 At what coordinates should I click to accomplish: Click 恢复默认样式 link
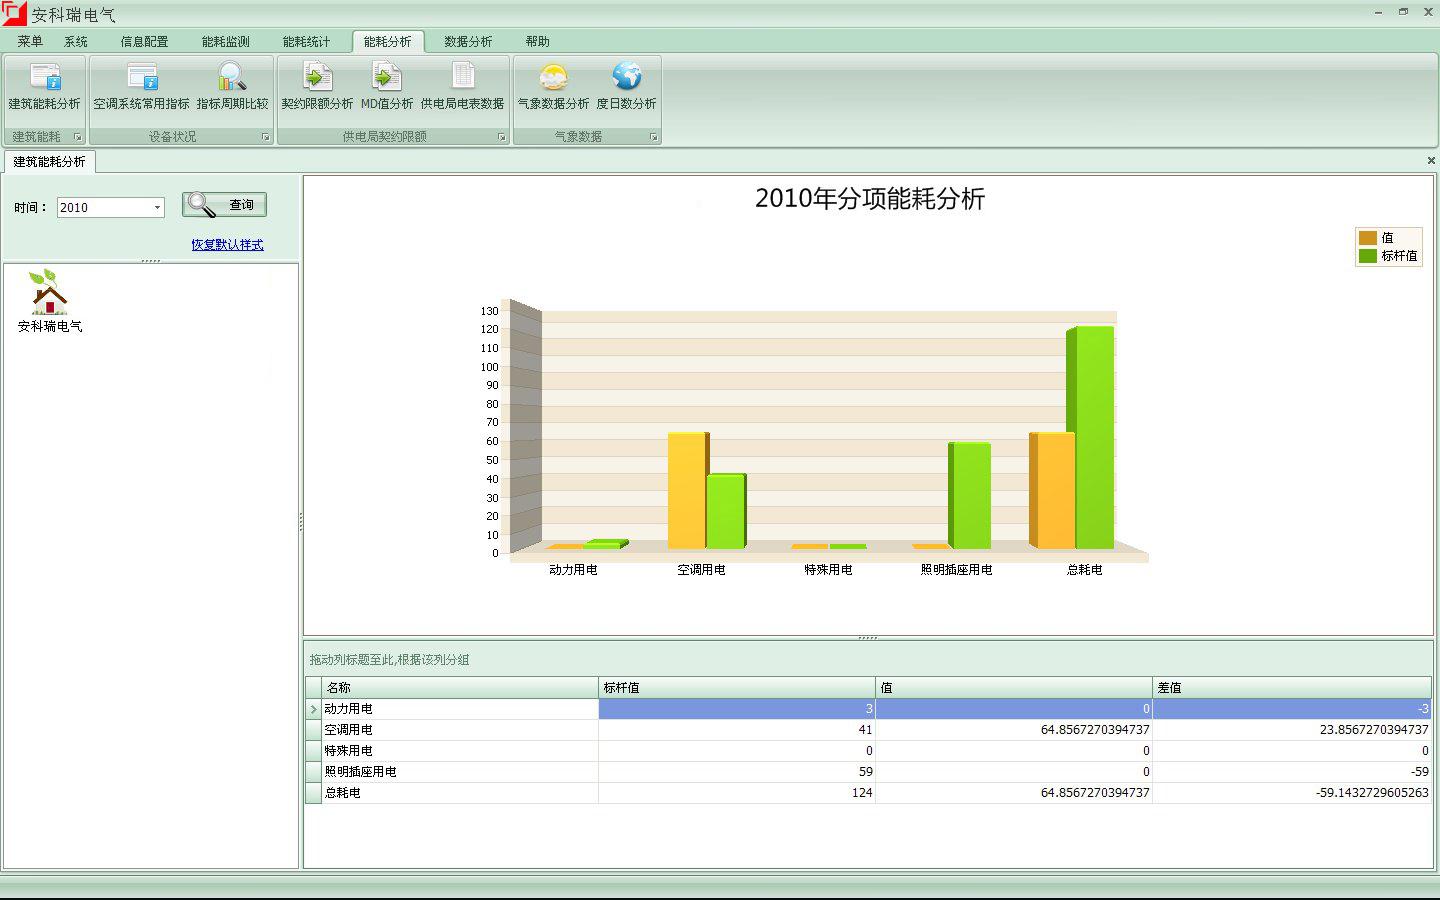[227, 245]
